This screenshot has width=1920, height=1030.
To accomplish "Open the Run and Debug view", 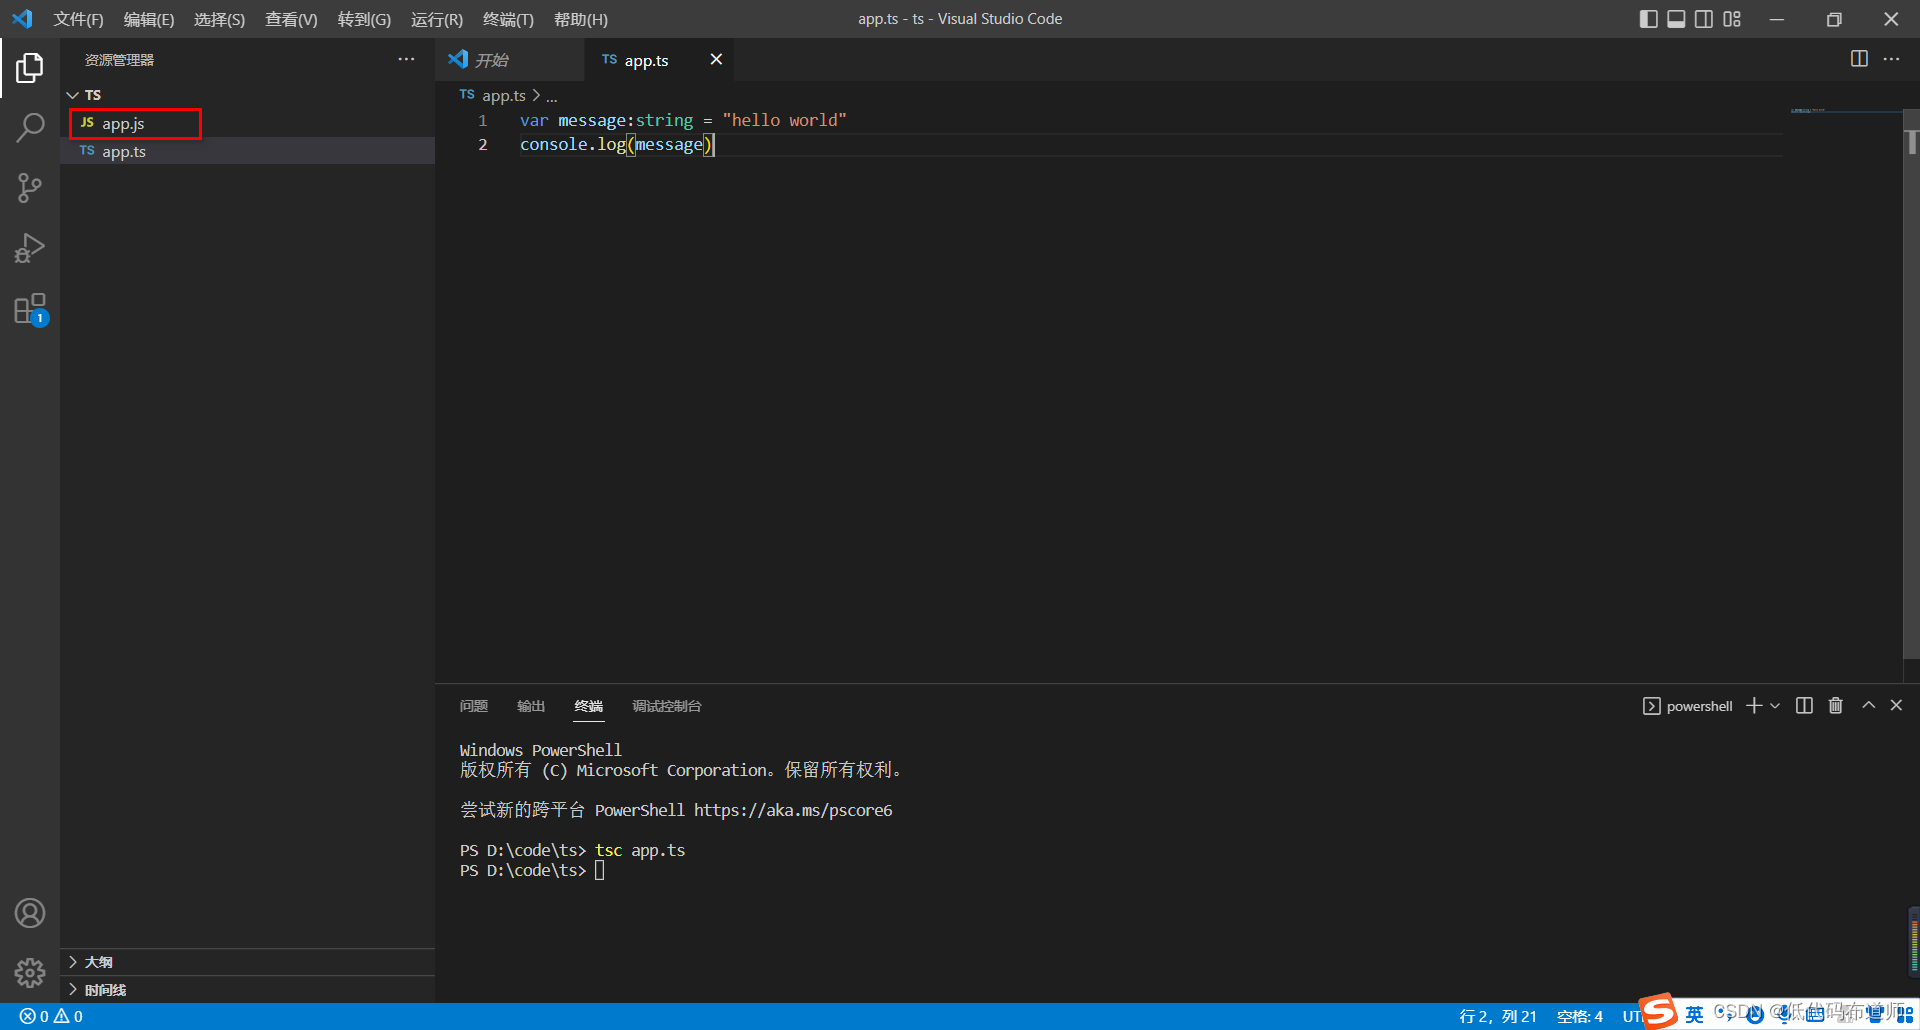I will click(30, 248).
